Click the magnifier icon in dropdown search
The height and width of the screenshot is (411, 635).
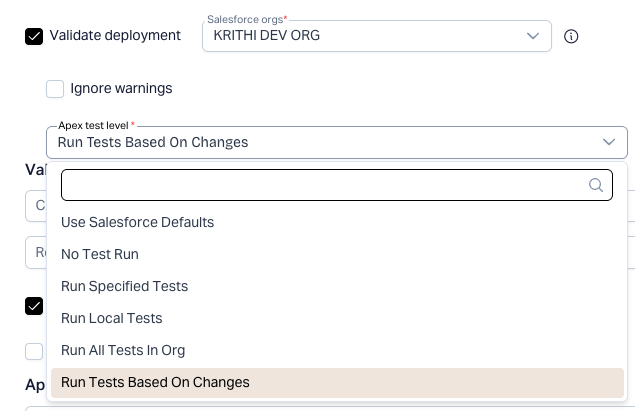(x=596, y=185)
